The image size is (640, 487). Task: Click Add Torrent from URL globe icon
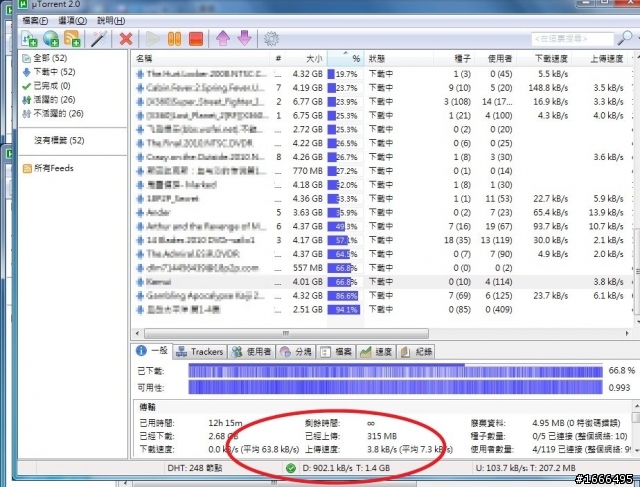pyautogui.click(x=51, y=39)
